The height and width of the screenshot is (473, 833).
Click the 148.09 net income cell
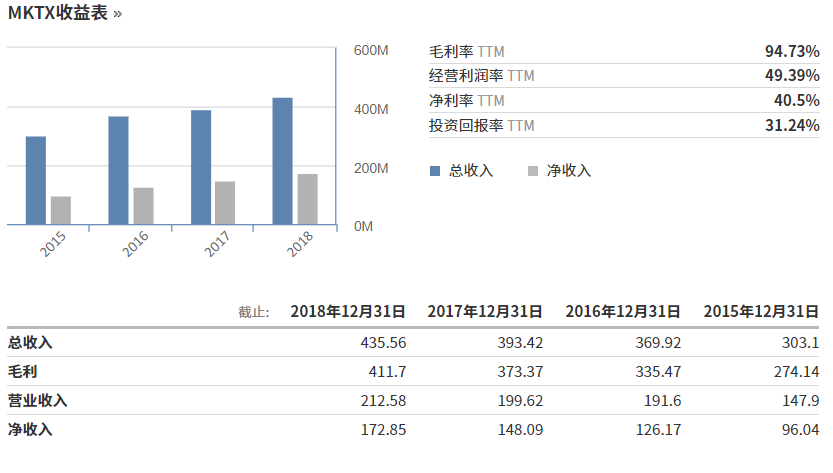520,430
